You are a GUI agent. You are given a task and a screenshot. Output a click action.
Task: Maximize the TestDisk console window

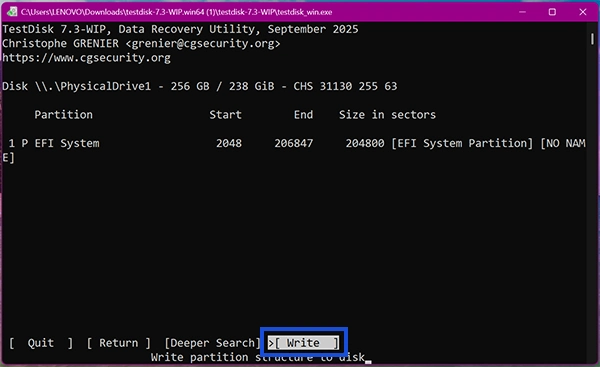click(552, 12)
